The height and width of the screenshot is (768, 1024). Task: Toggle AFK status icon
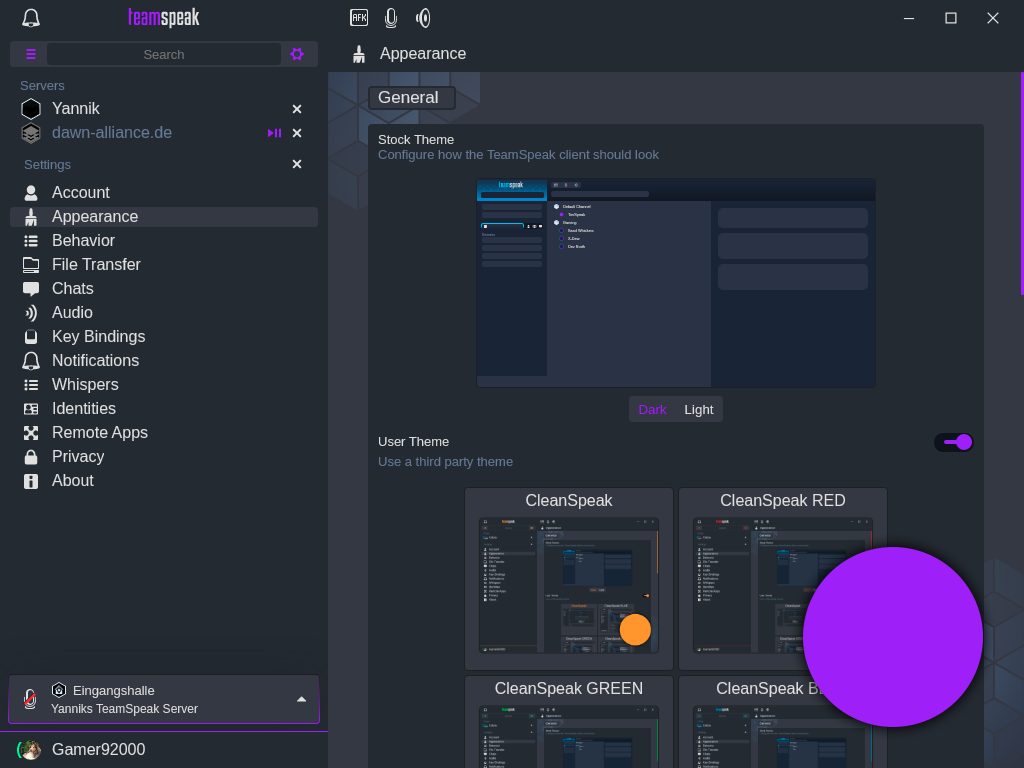(x=359, y=18)
